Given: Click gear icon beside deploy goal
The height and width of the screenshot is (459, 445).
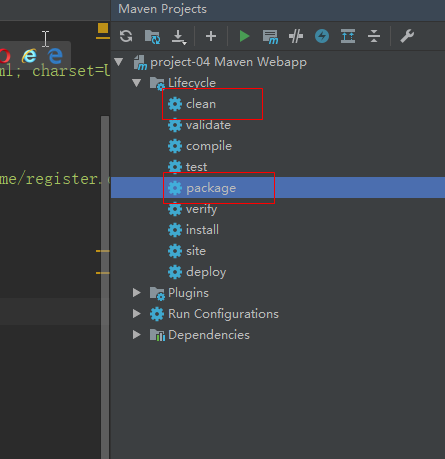Looking at the screenshot, I should pos(175,272).
